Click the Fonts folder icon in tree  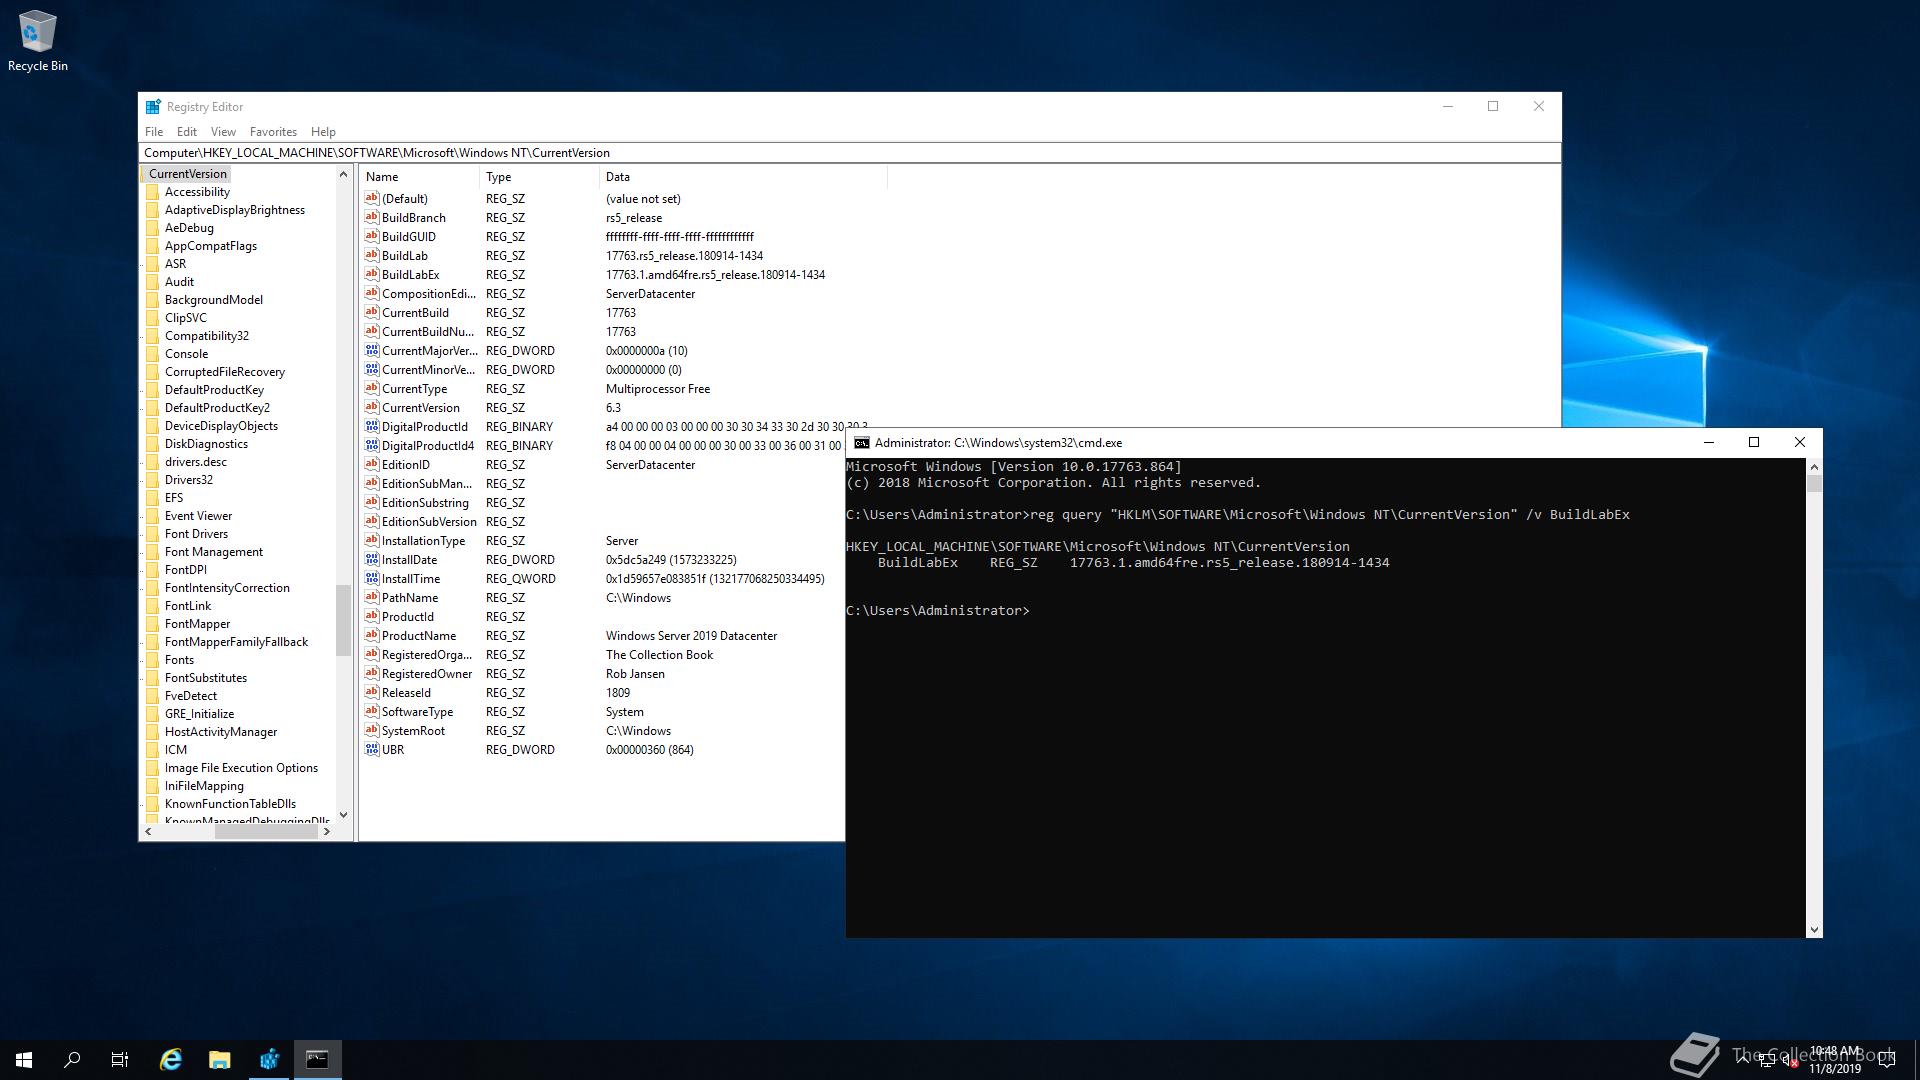(x=152, y=660)
